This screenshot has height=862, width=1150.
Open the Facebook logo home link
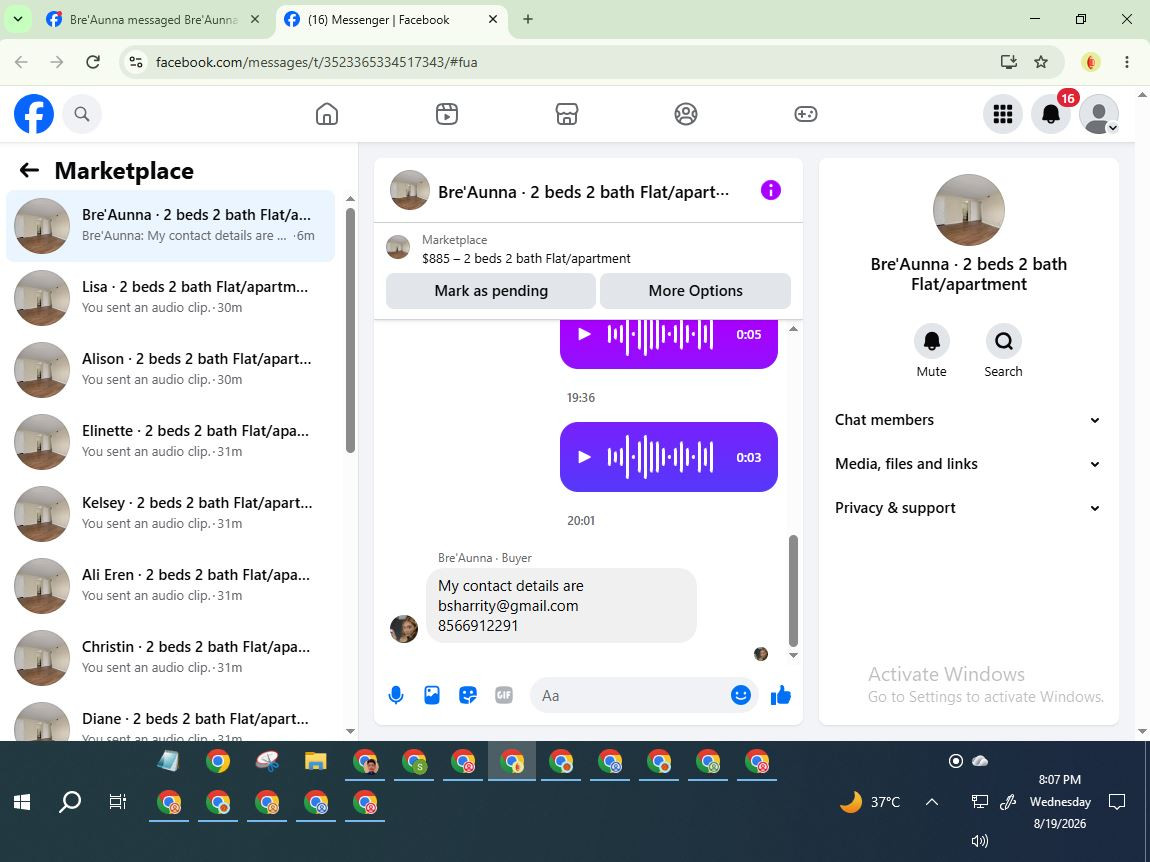click(x=34, y=114)
